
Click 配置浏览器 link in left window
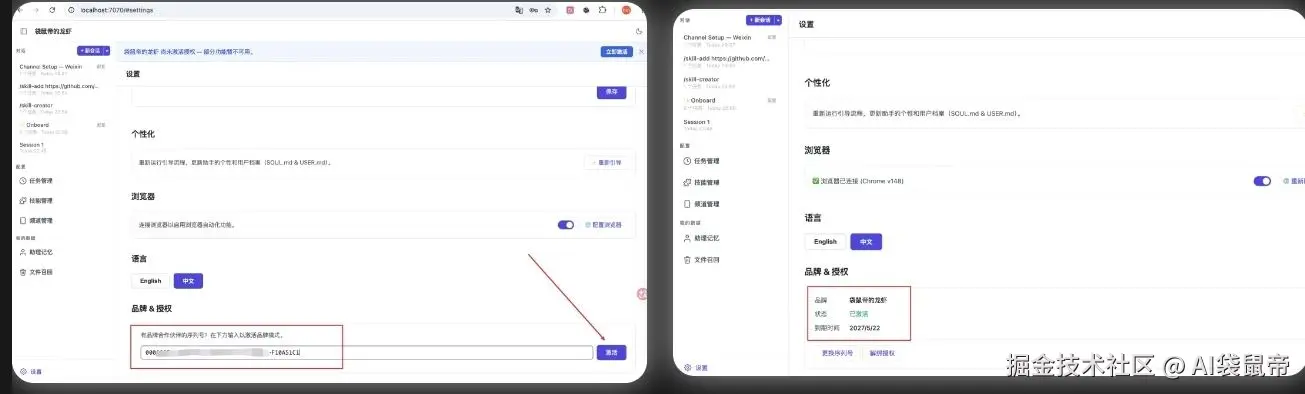coord(604,224)
